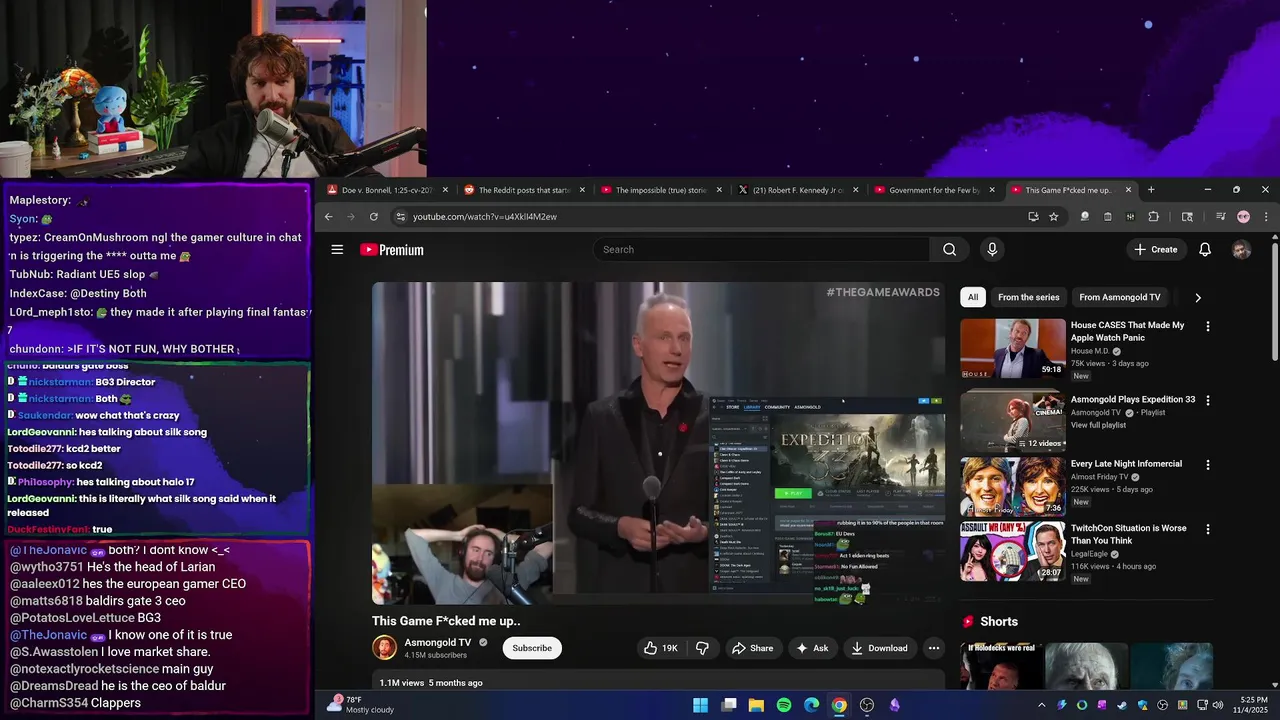Open options for TwitchCon Situation video

click(1208, 529)
